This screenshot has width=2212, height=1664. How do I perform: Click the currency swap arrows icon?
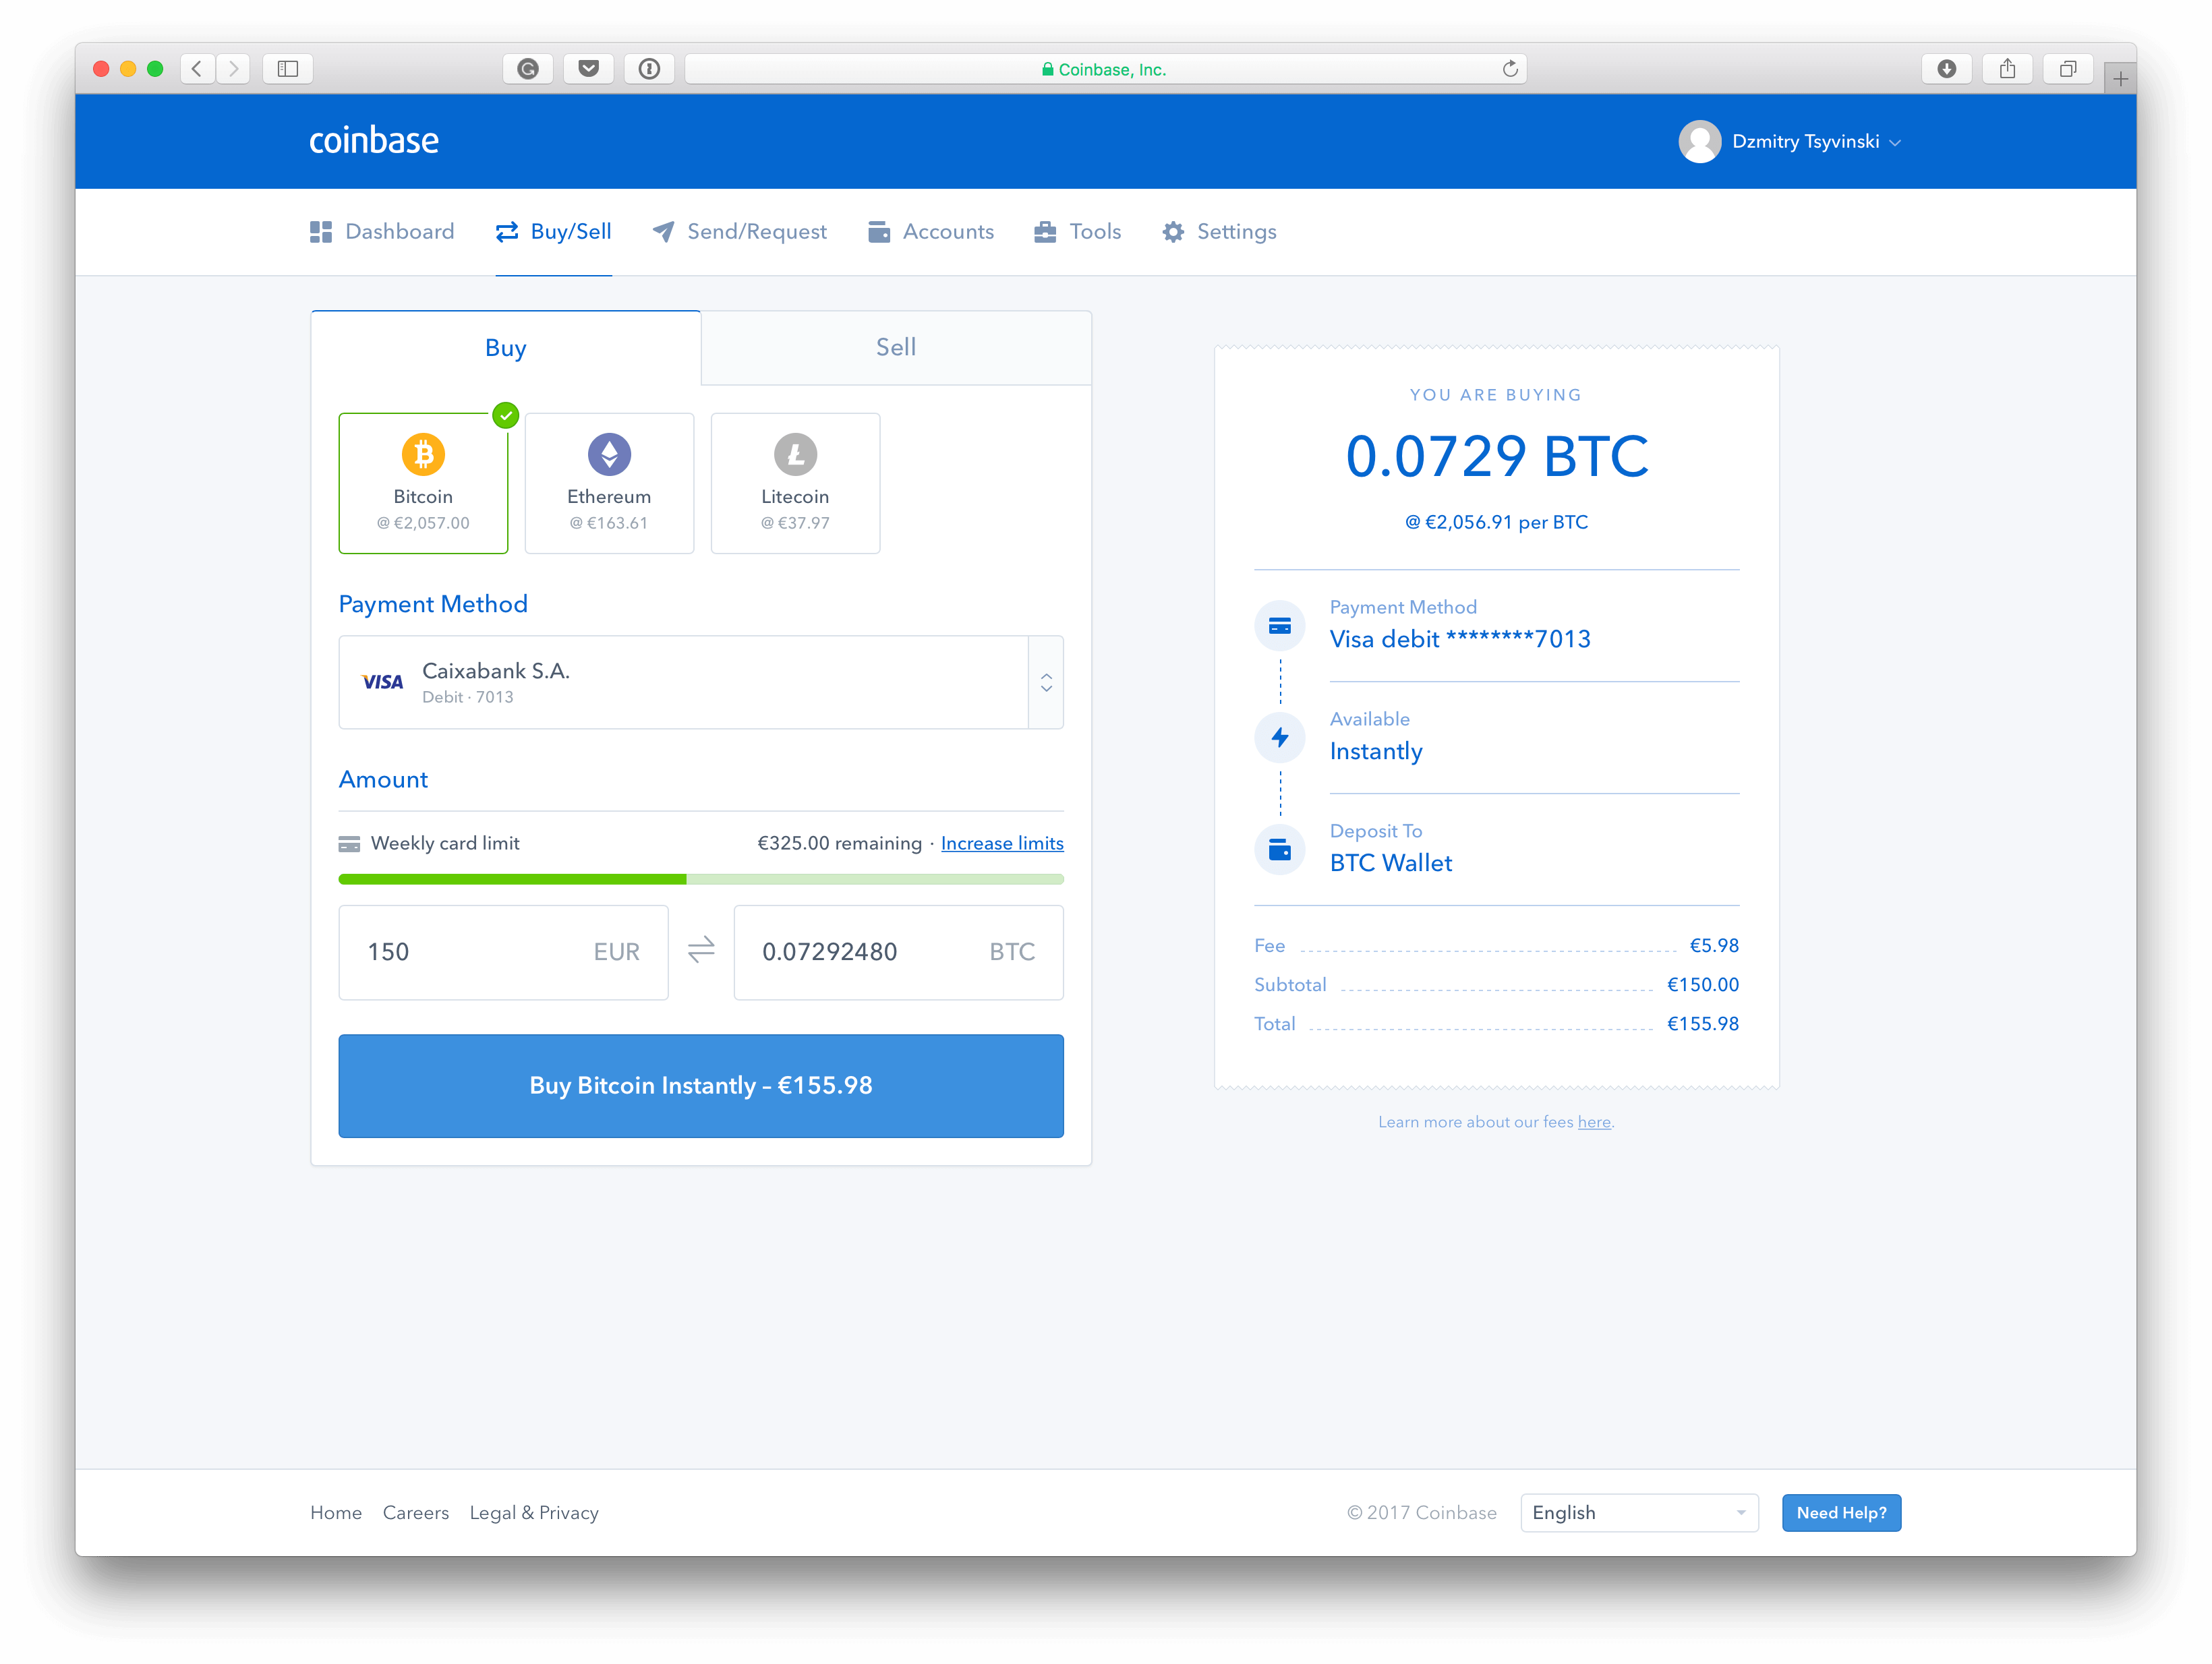pyautogui.click(x=701, y=949)
